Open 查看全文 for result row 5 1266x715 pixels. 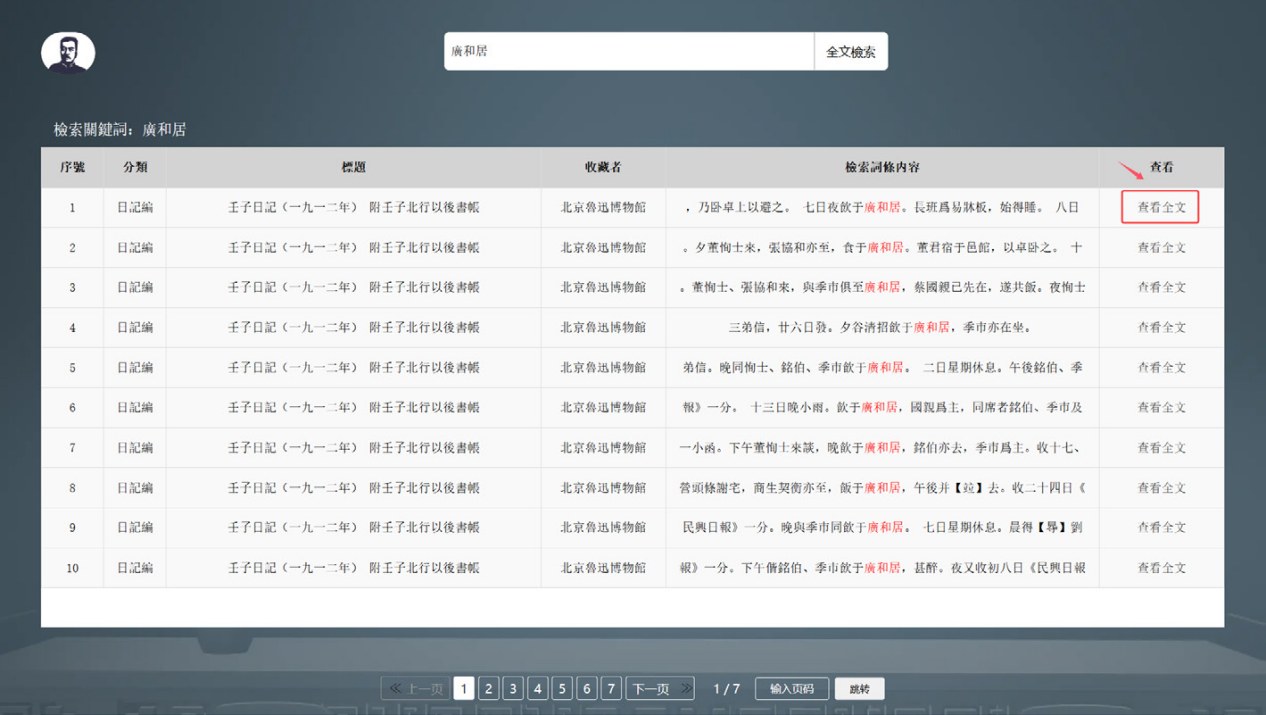pyautogui.click(x=1161, y=368)
